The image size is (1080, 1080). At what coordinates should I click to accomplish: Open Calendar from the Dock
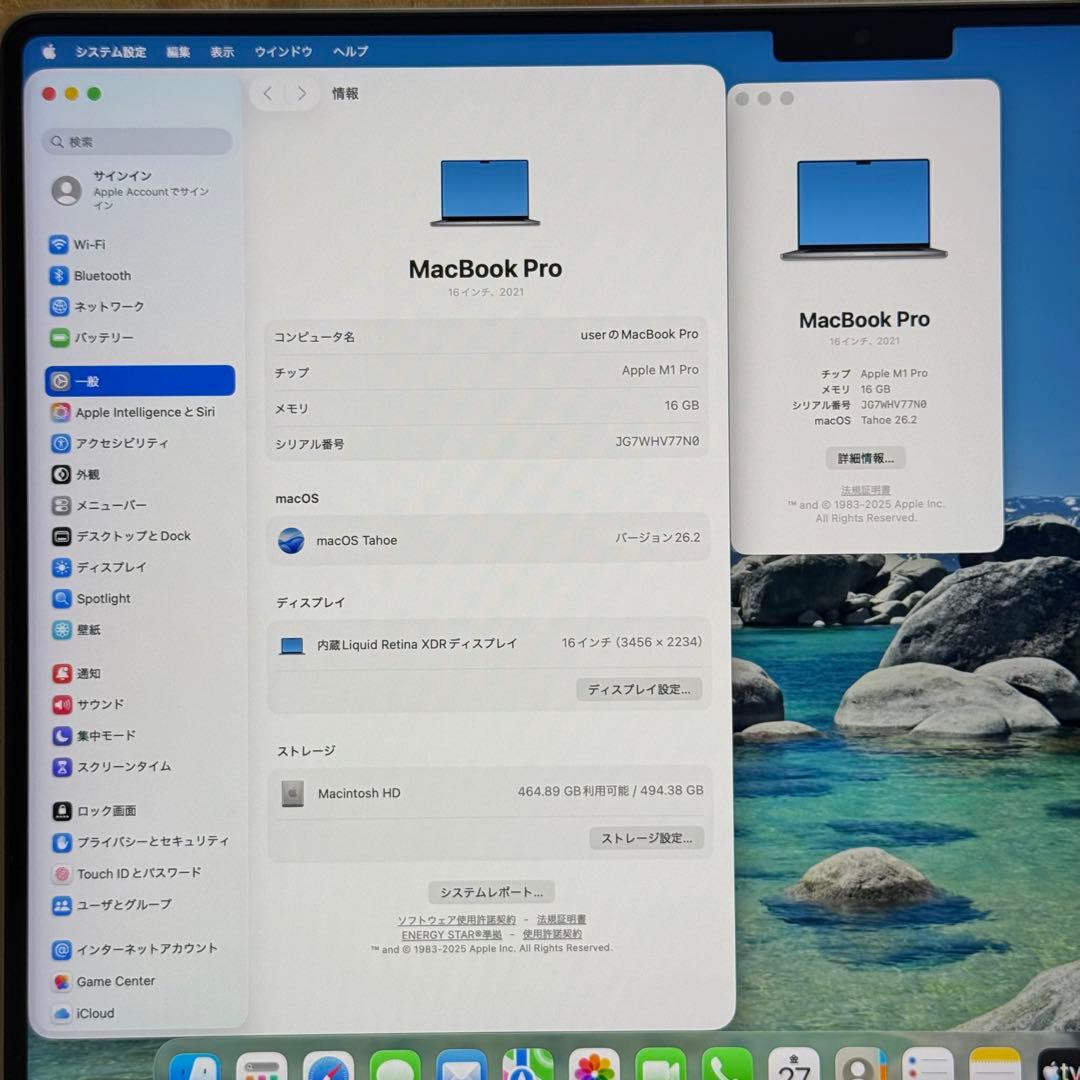coord(793,1065)
